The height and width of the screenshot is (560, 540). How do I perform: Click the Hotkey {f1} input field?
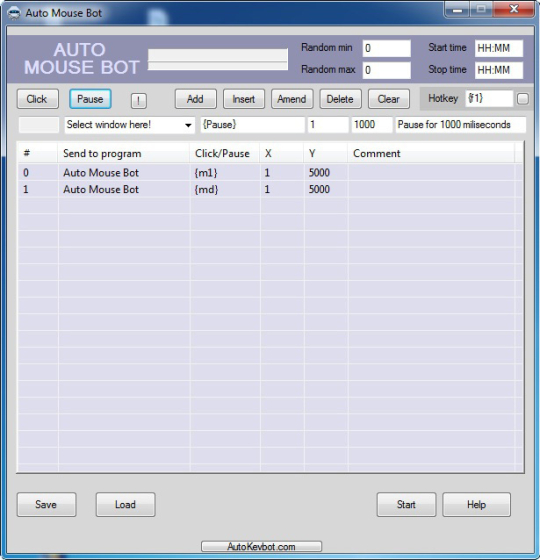[489, 98]
